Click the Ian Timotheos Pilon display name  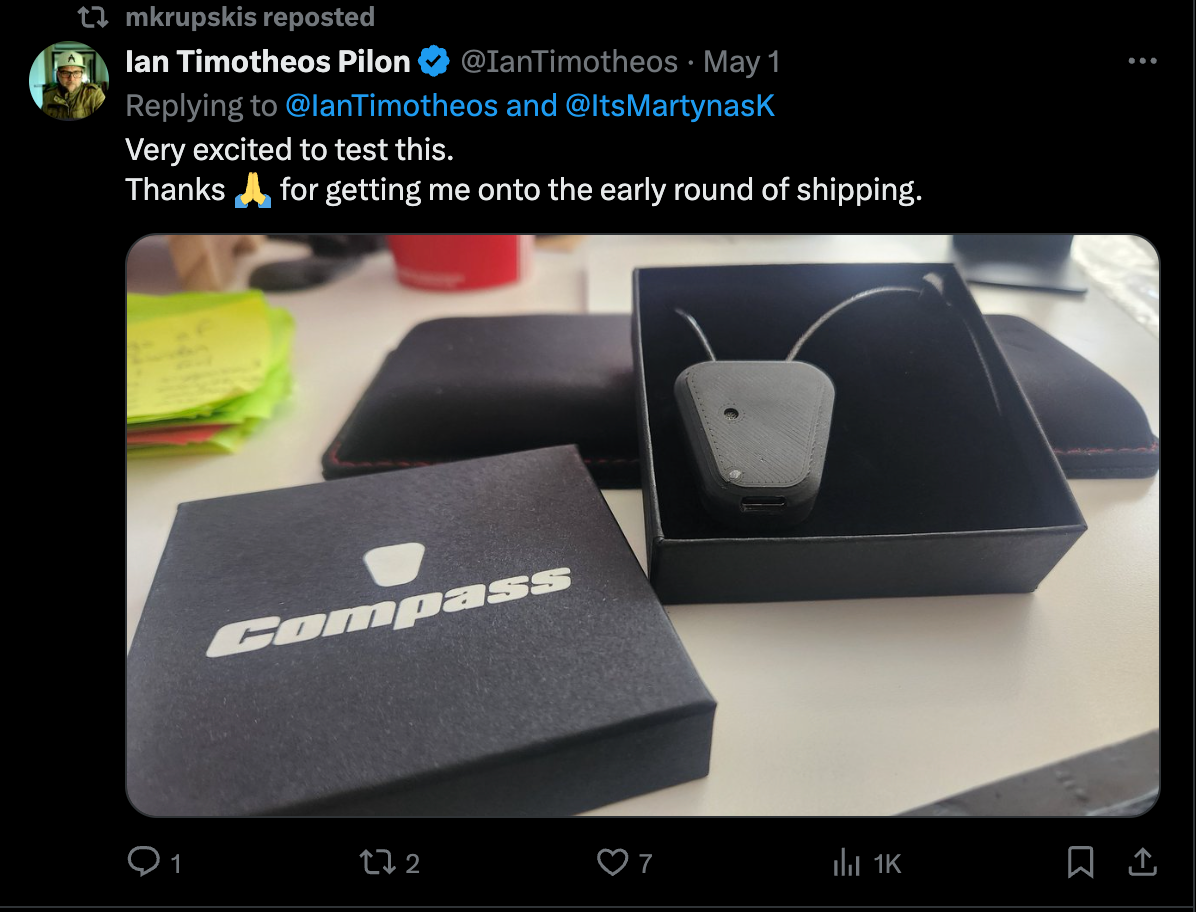click(268, 62)
